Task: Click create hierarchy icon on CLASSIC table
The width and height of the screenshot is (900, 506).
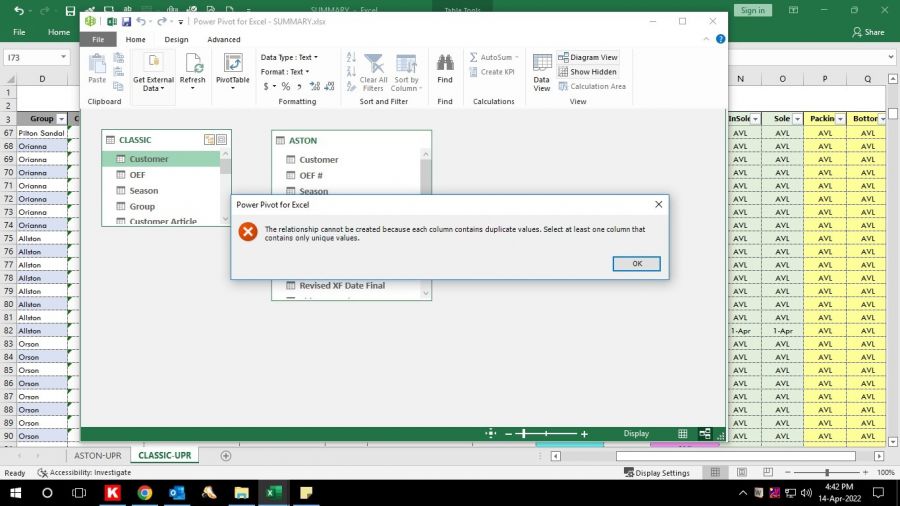Action: 210,139
